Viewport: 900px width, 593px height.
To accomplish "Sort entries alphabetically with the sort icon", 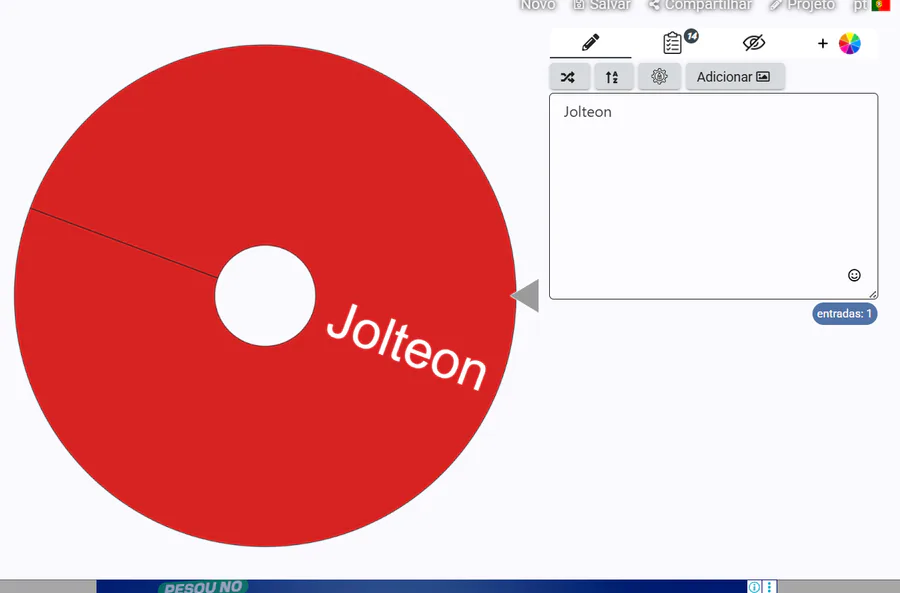I will [x=613, y=77].
